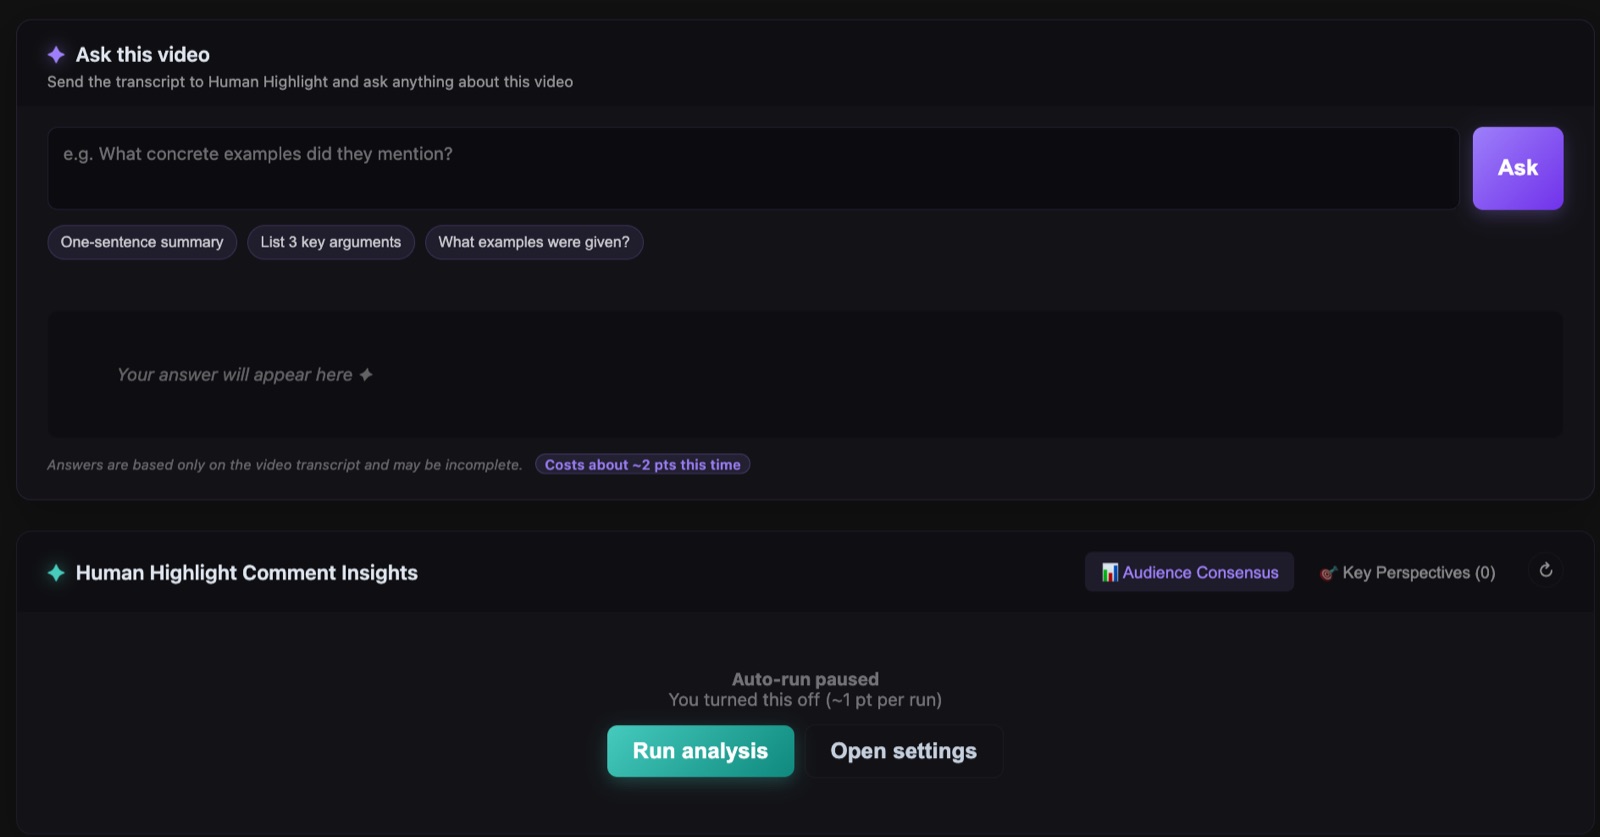Open the Key Perspectives (0) tab
The height and width of the screenshot is (837, 1600).
pyautogui.click(x=1407, y=572)
